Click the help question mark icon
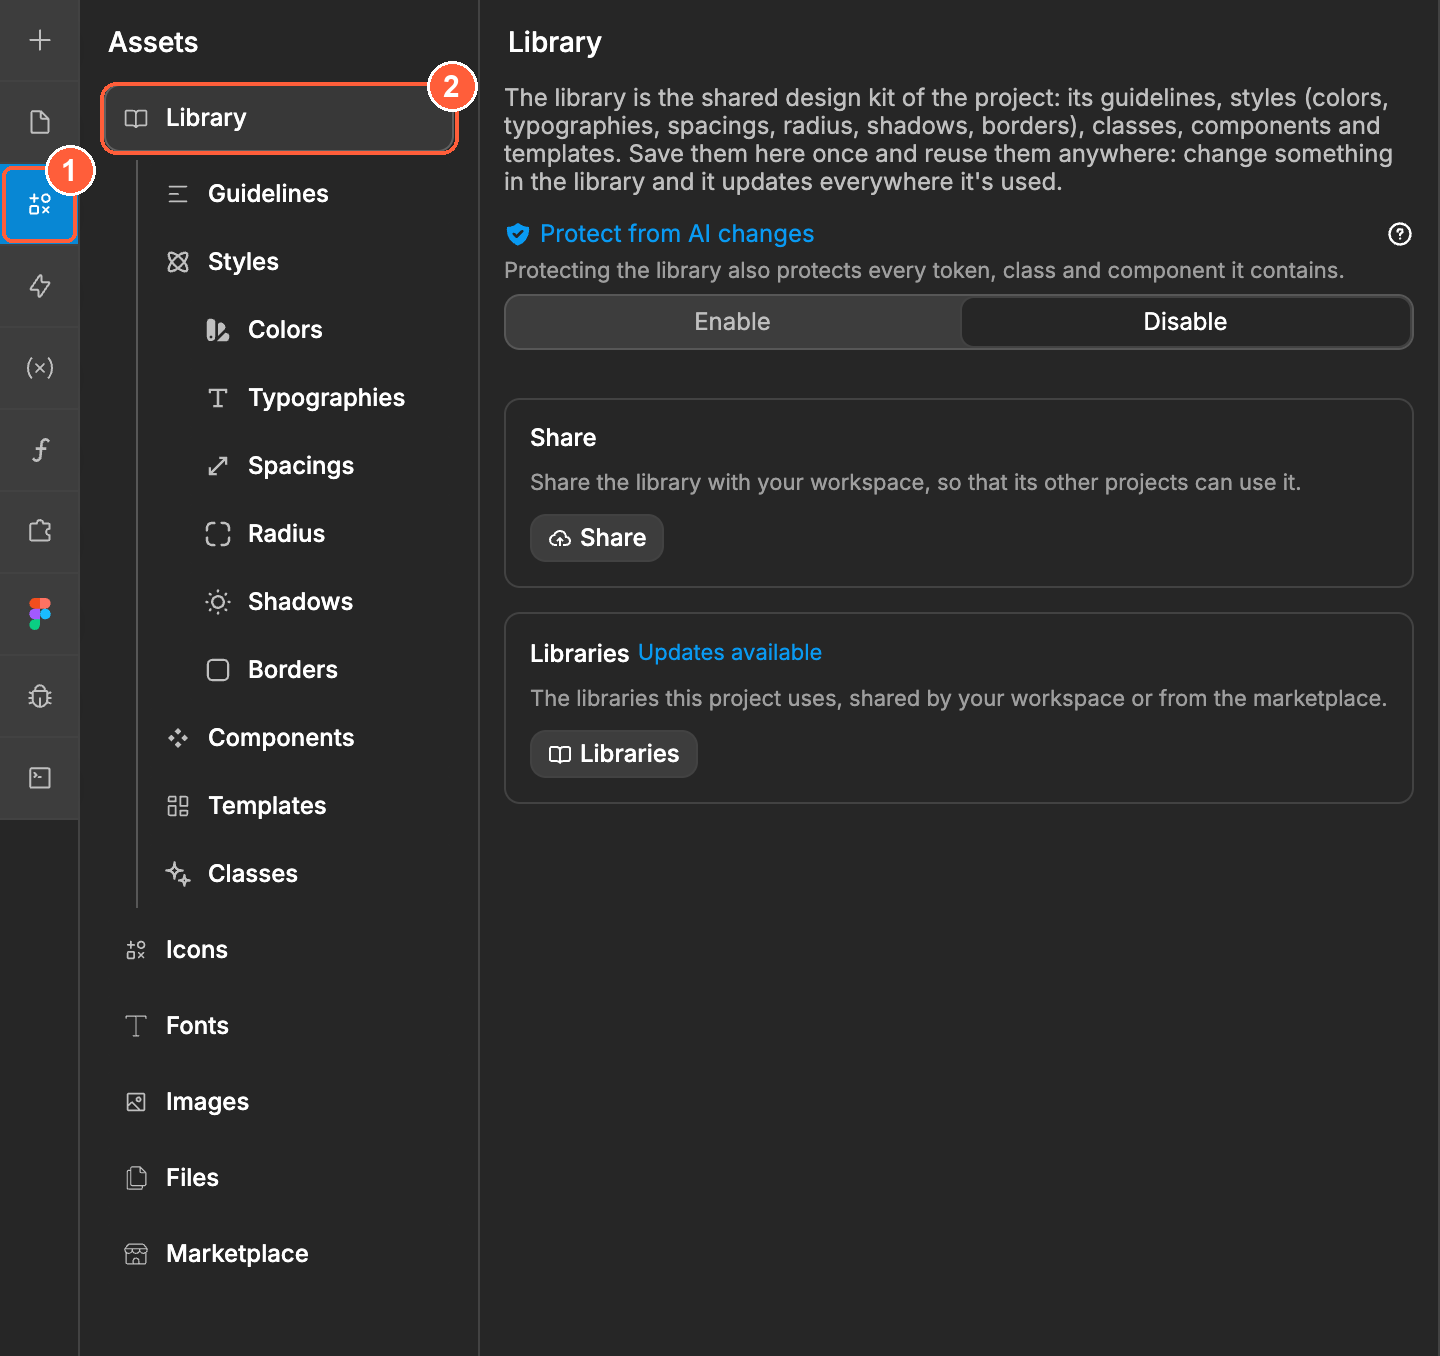 coord(1400,234)
